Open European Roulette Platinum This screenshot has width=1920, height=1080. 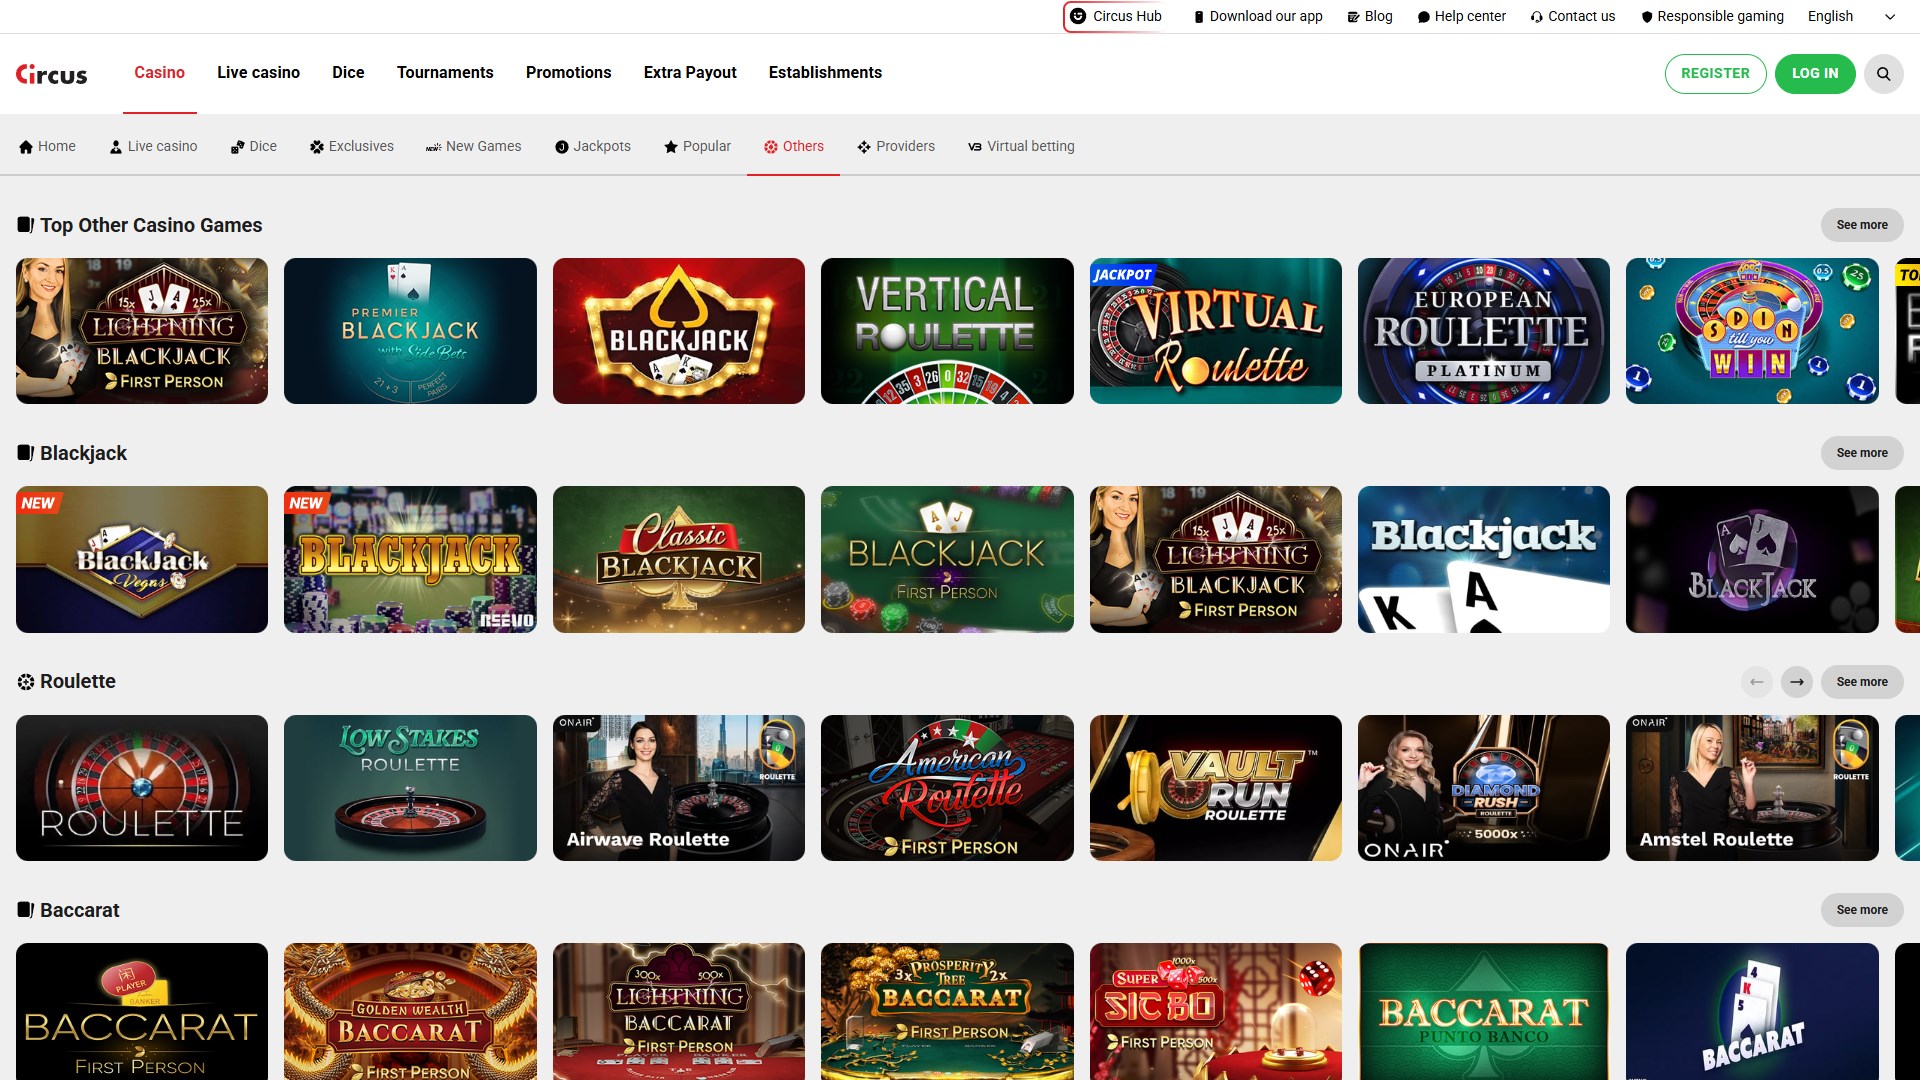pyautogui.click(x=1484, y=331)
